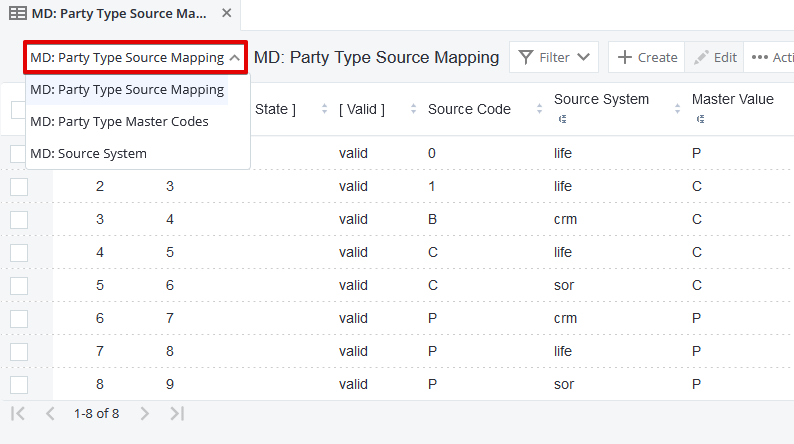Go to next page arrow
Viewport: 794px width, 444px height.
[x=144, y=413]
